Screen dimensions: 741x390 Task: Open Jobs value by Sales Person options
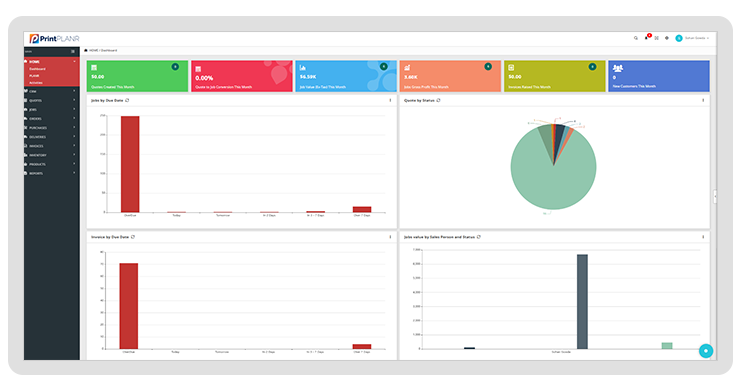pyautogui.click(x=703, y=237)
